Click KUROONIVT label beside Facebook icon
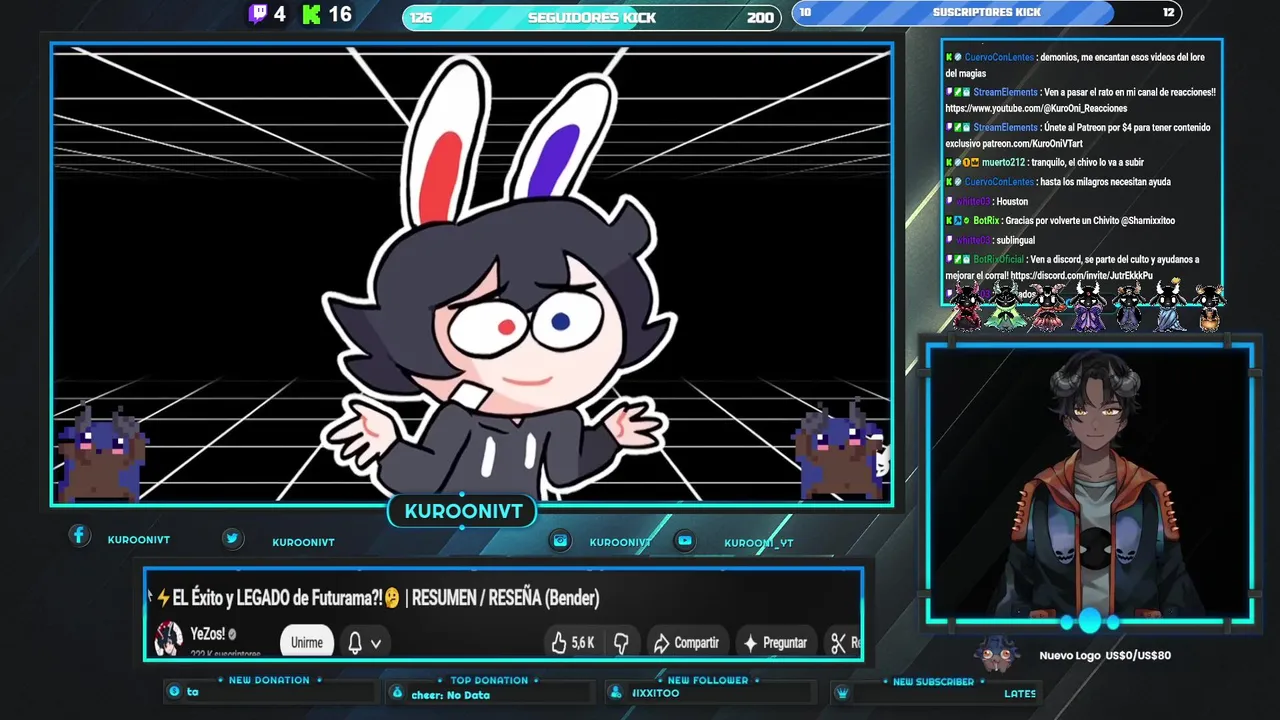The image size is (1280, 720). tap(138, 540)
